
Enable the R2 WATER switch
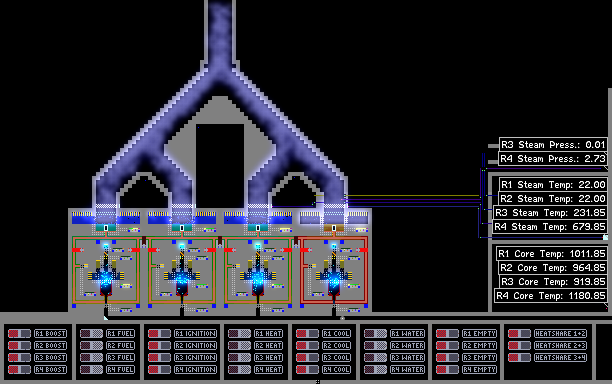pos(375,345)
